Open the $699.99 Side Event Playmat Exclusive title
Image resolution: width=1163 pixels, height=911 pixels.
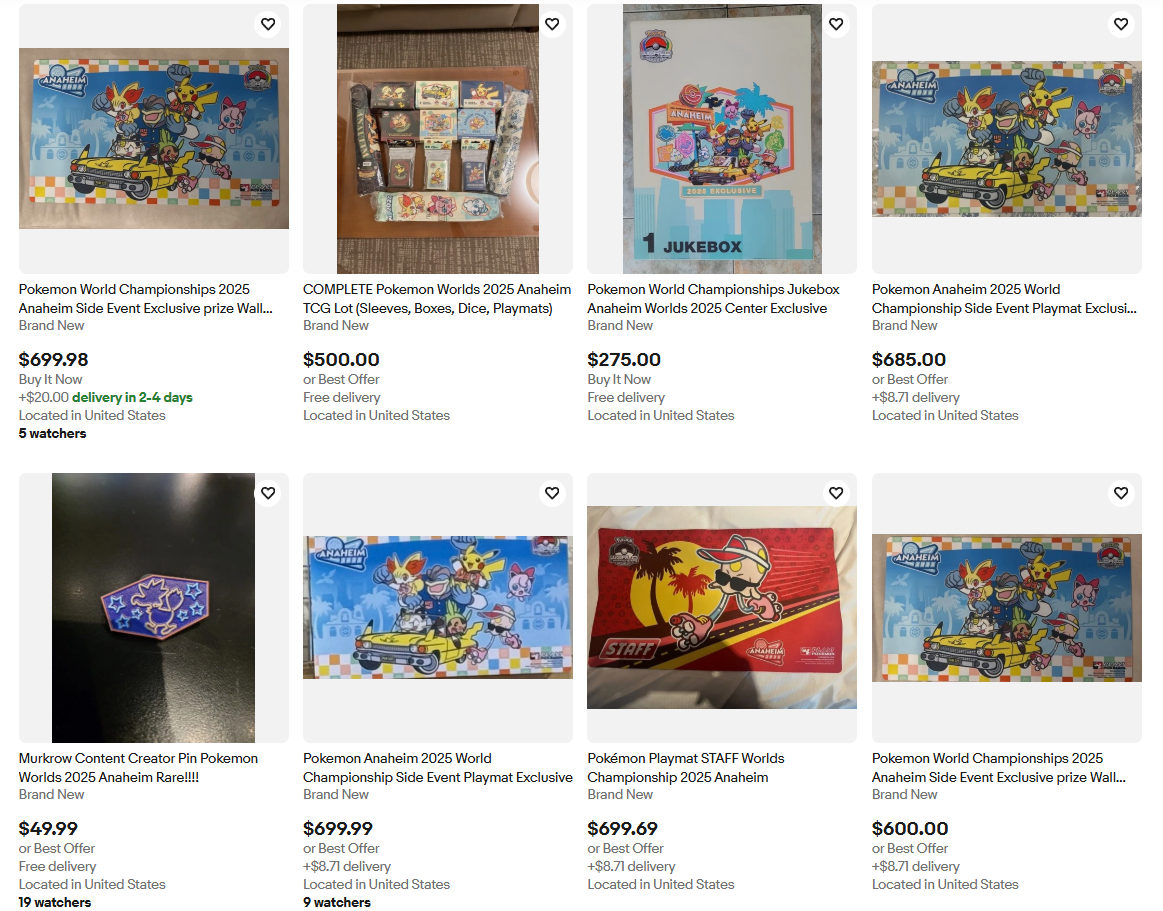pos(438,768)
